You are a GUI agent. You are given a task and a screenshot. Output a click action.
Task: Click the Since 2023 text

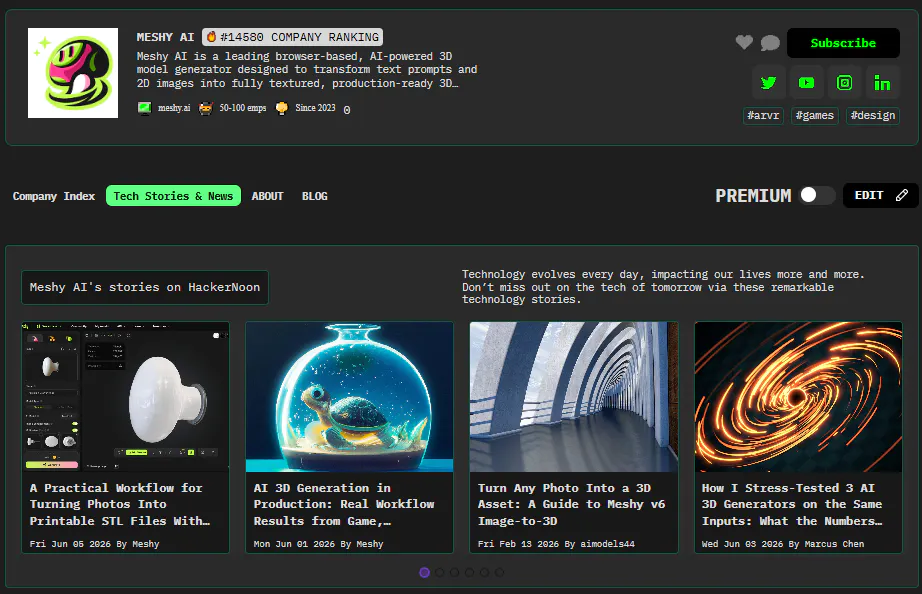315,108
